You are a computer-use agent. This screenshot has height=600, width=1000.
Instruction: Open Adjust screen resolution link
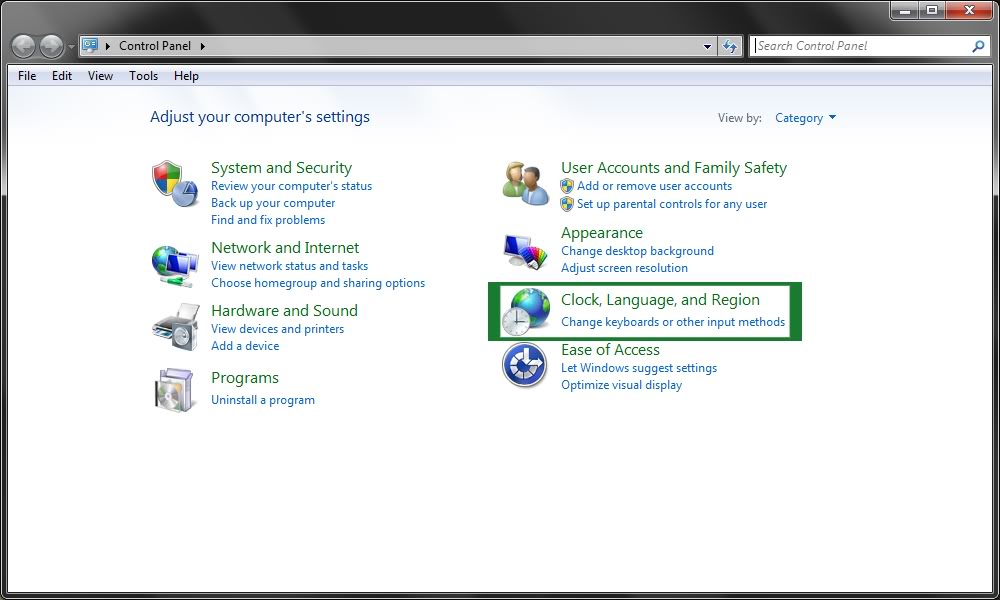[624, 268]
